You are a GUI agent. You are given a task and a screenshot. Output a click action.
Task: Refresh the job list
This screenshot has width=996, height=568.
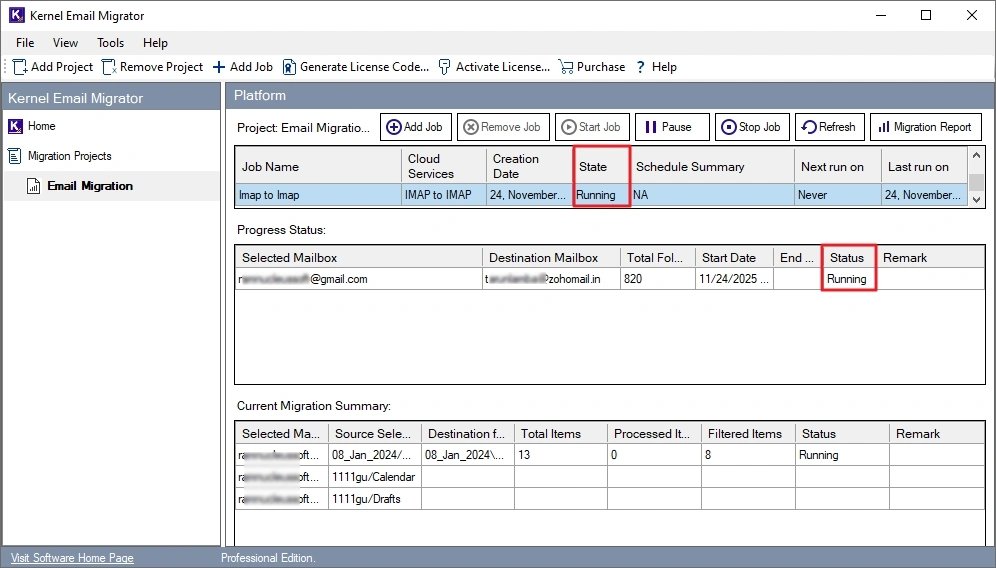(829, 127)
